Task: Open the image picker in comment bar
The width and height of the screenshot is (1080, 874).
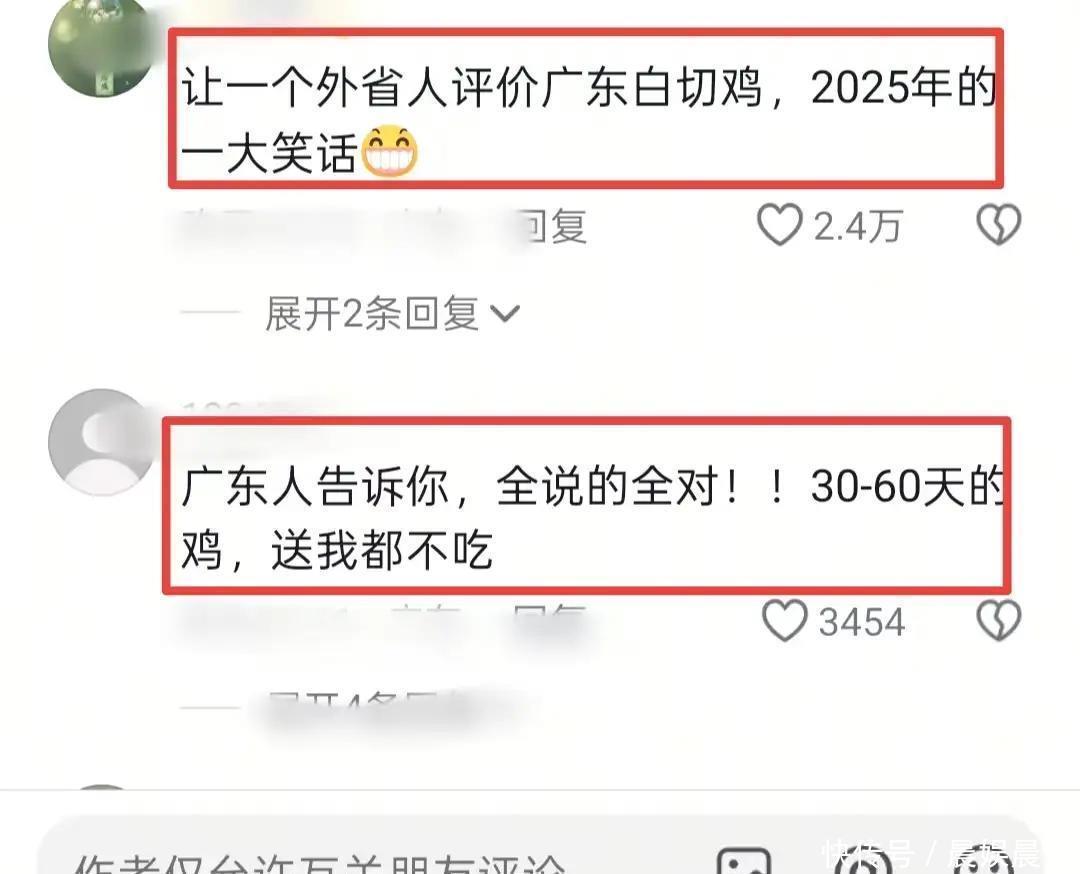Action: [x=744, y=861]
